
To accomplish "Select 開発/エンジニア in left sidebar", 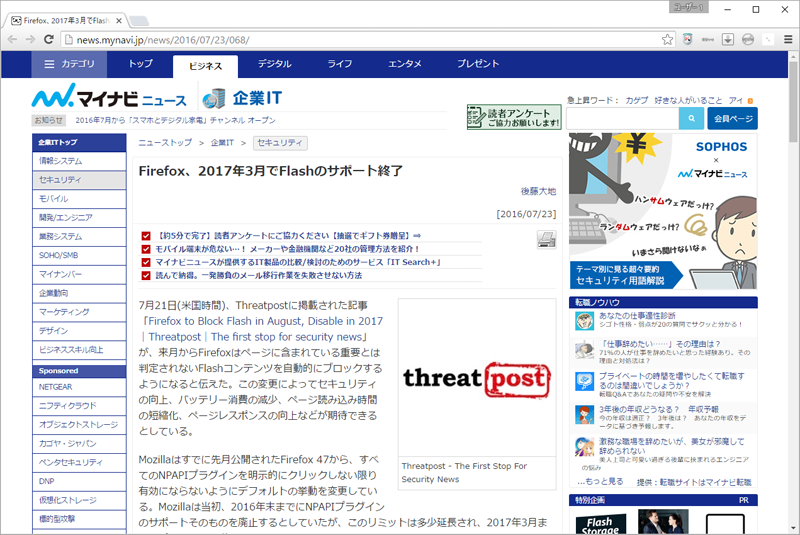I will tap(79, 218).
